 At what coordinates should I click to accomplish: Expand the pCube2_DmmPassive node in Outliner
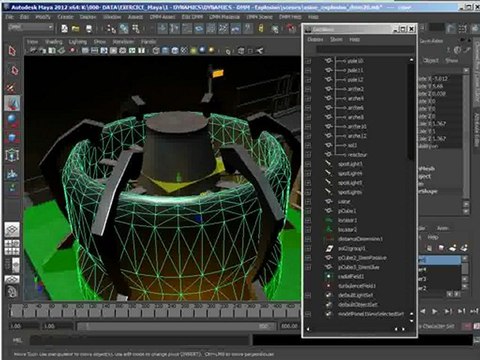pos(308,258)
